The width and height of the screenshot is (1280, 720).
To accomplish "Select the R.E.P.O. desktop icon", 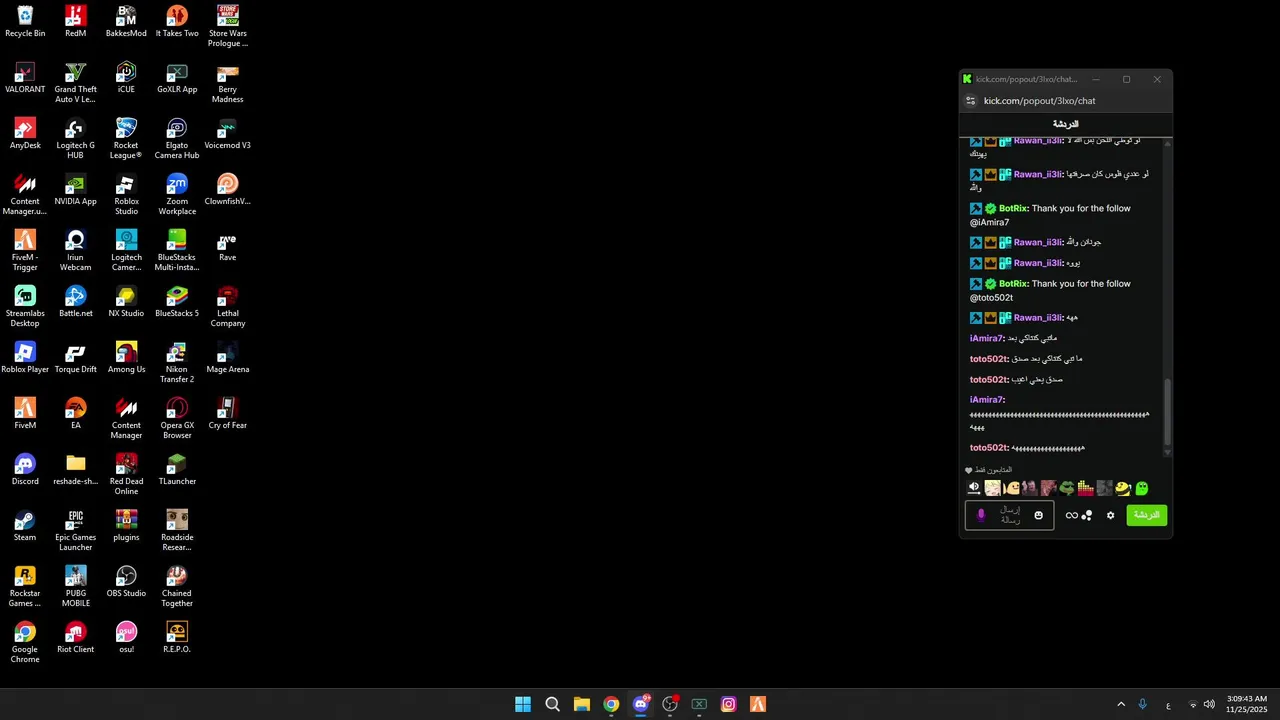I will [177, 638].
